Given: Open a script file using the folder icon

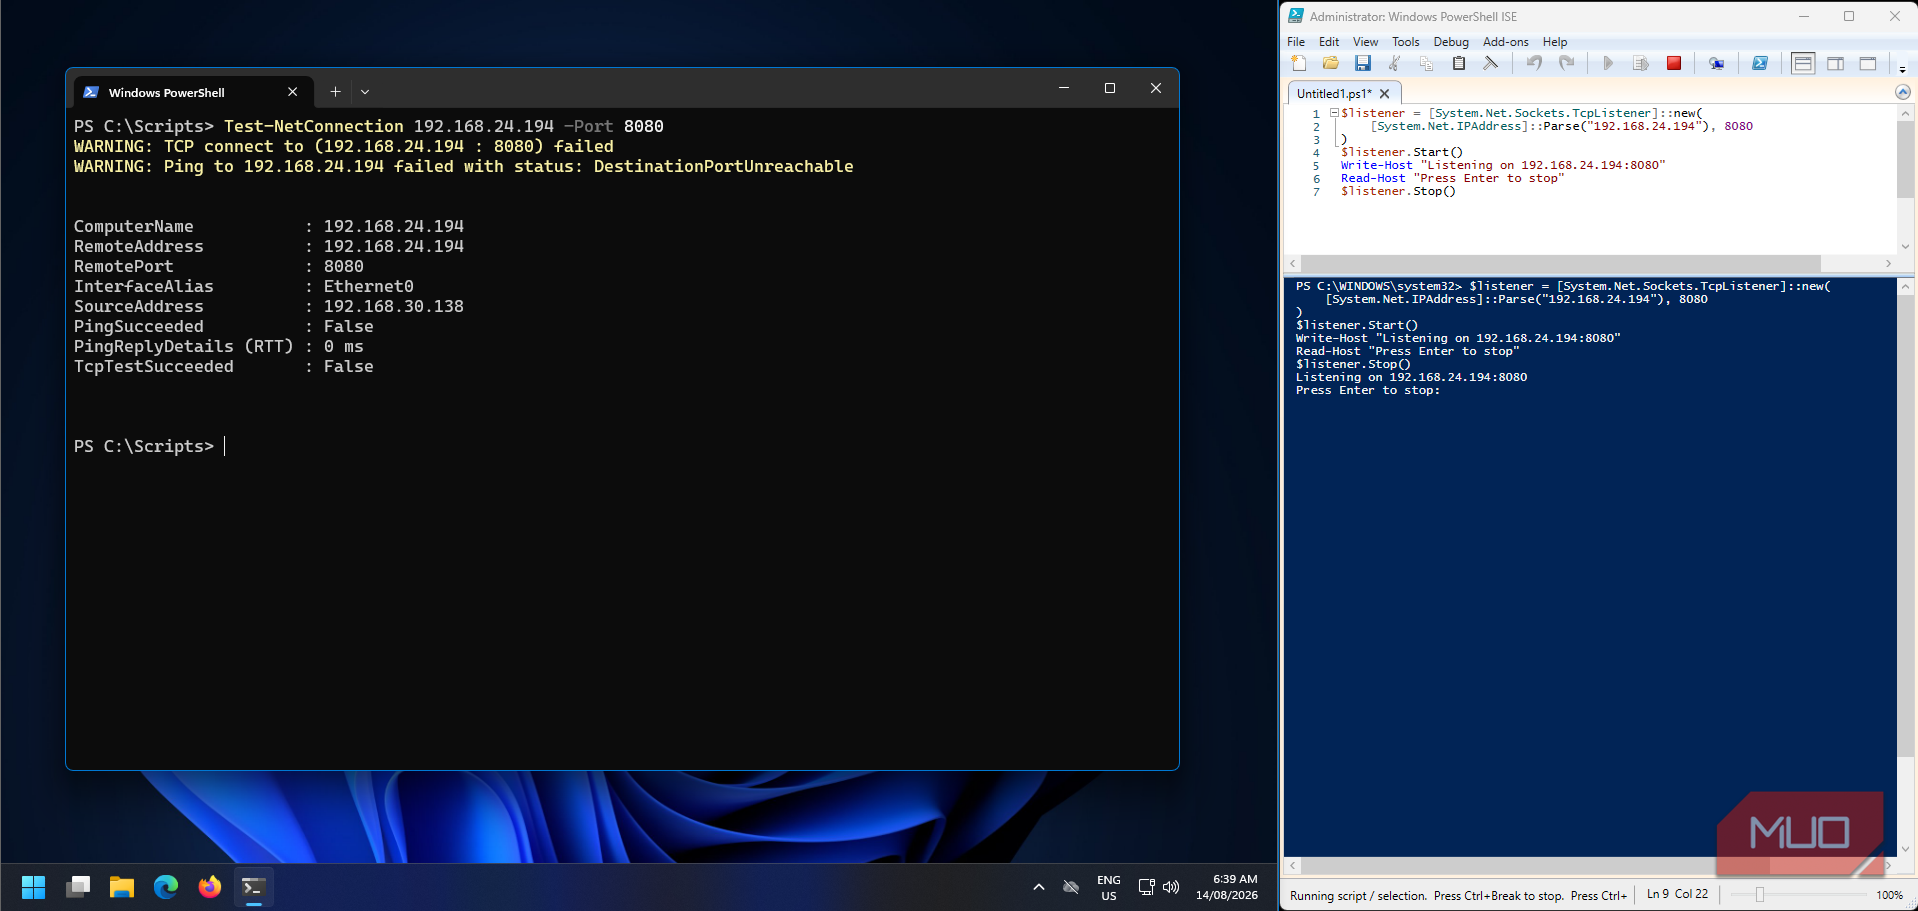Looking at the screenshot, I should click(1330, 64).
